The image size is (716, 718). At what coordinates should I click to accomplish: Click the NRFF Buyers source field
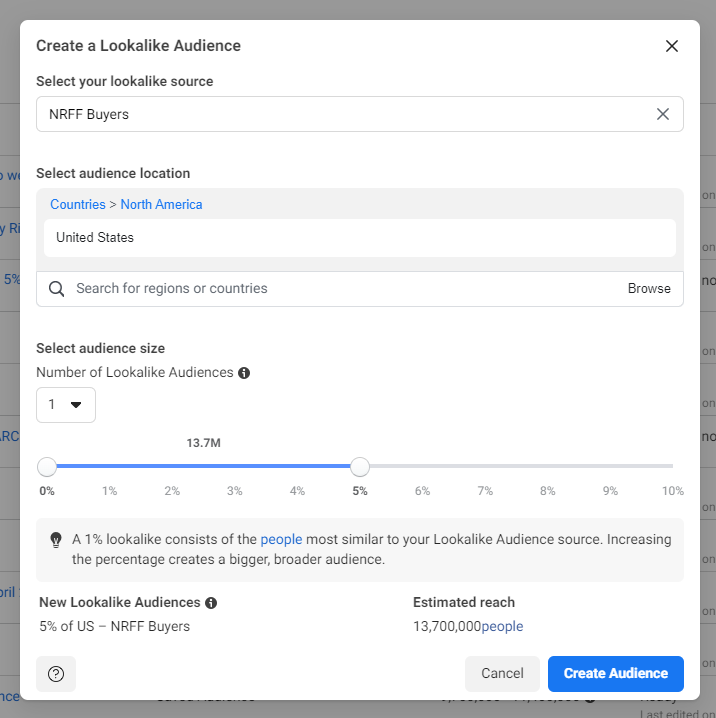[x=340, y=114]
